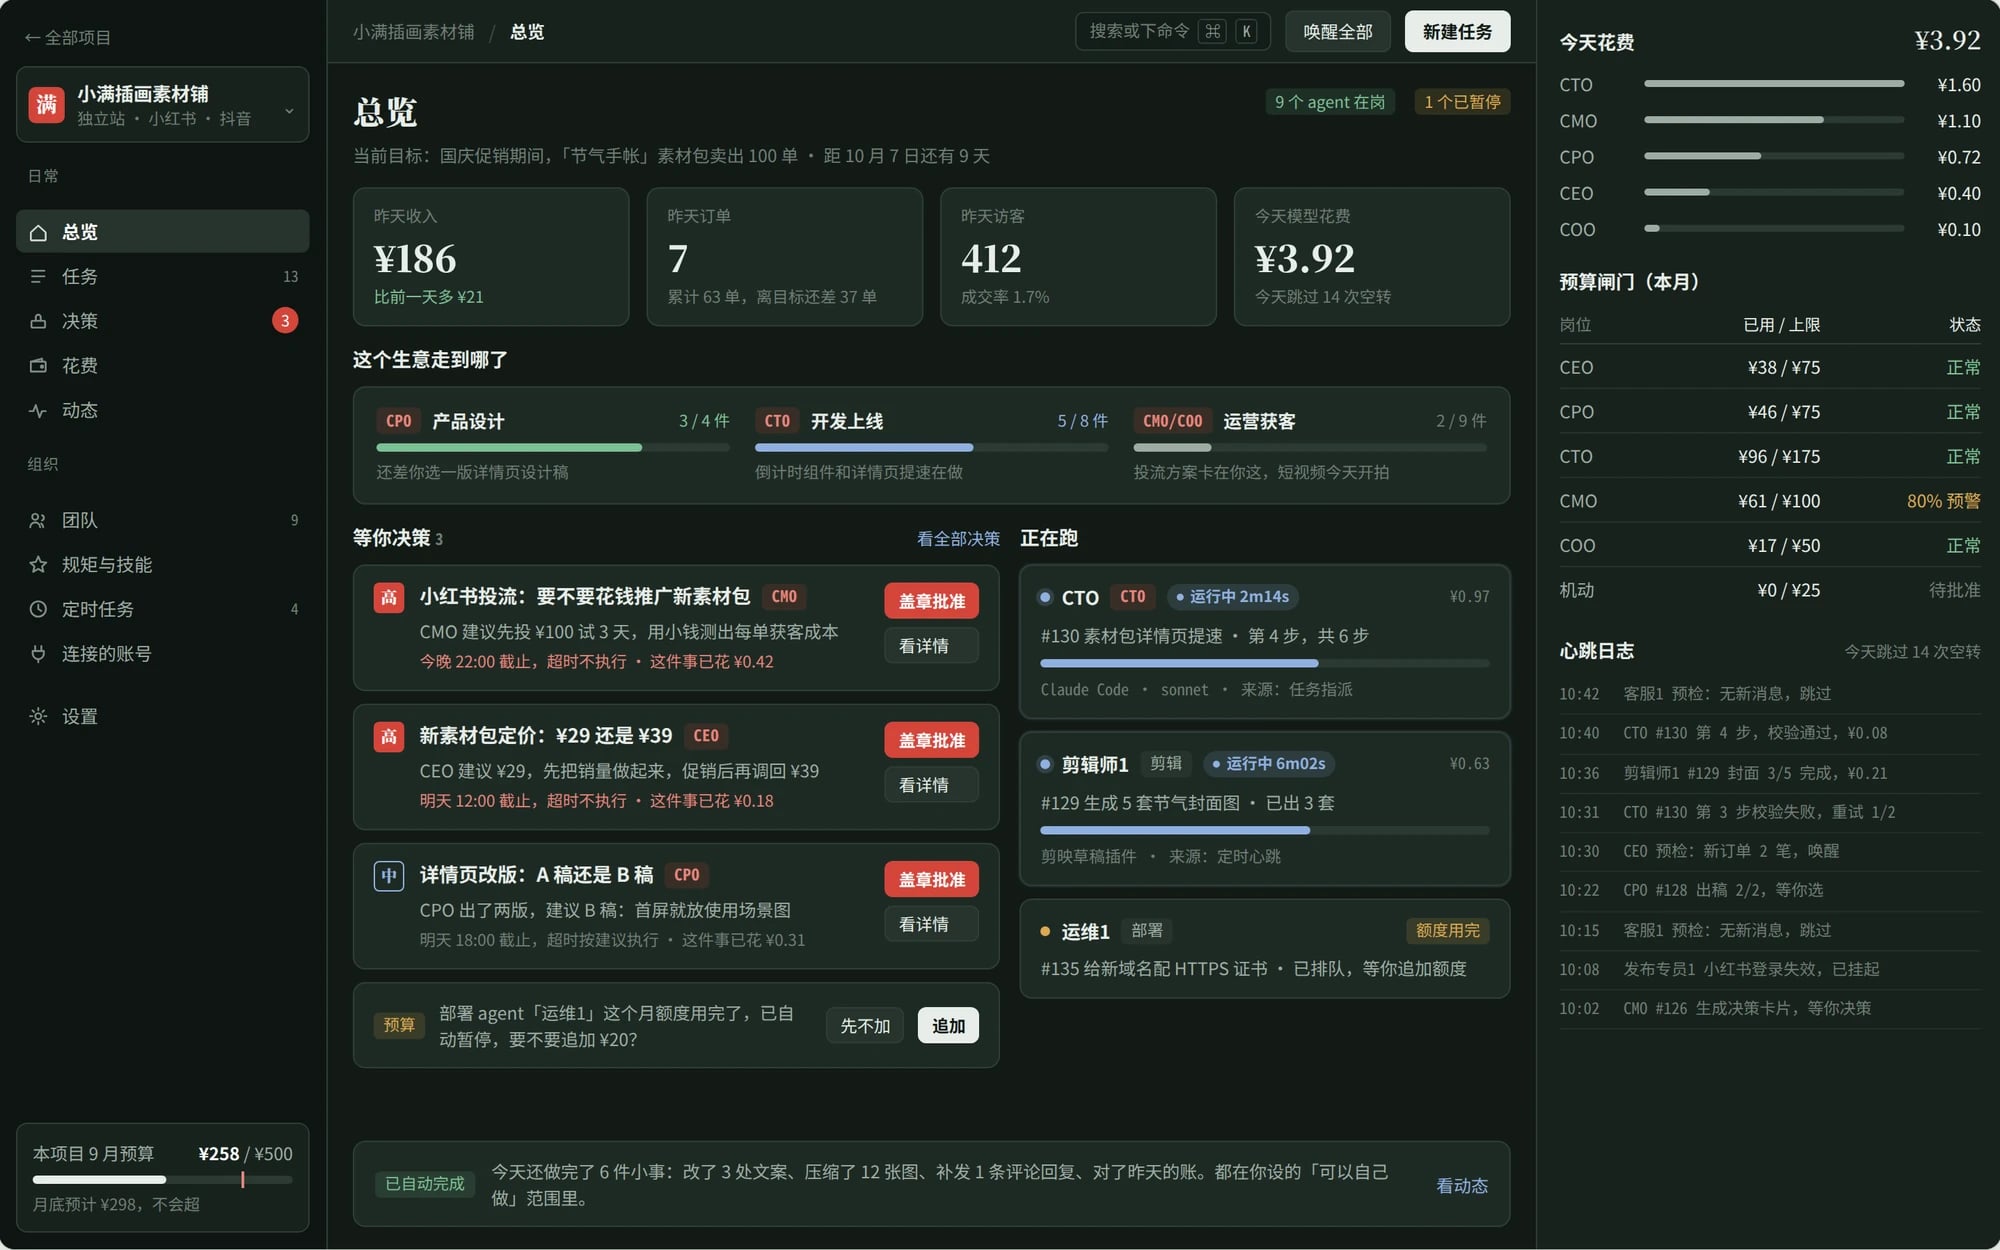This screenshot has width=2000, height=1250.
Task: Click the clock icon beside 定时任务
Action: coord(38,609)
